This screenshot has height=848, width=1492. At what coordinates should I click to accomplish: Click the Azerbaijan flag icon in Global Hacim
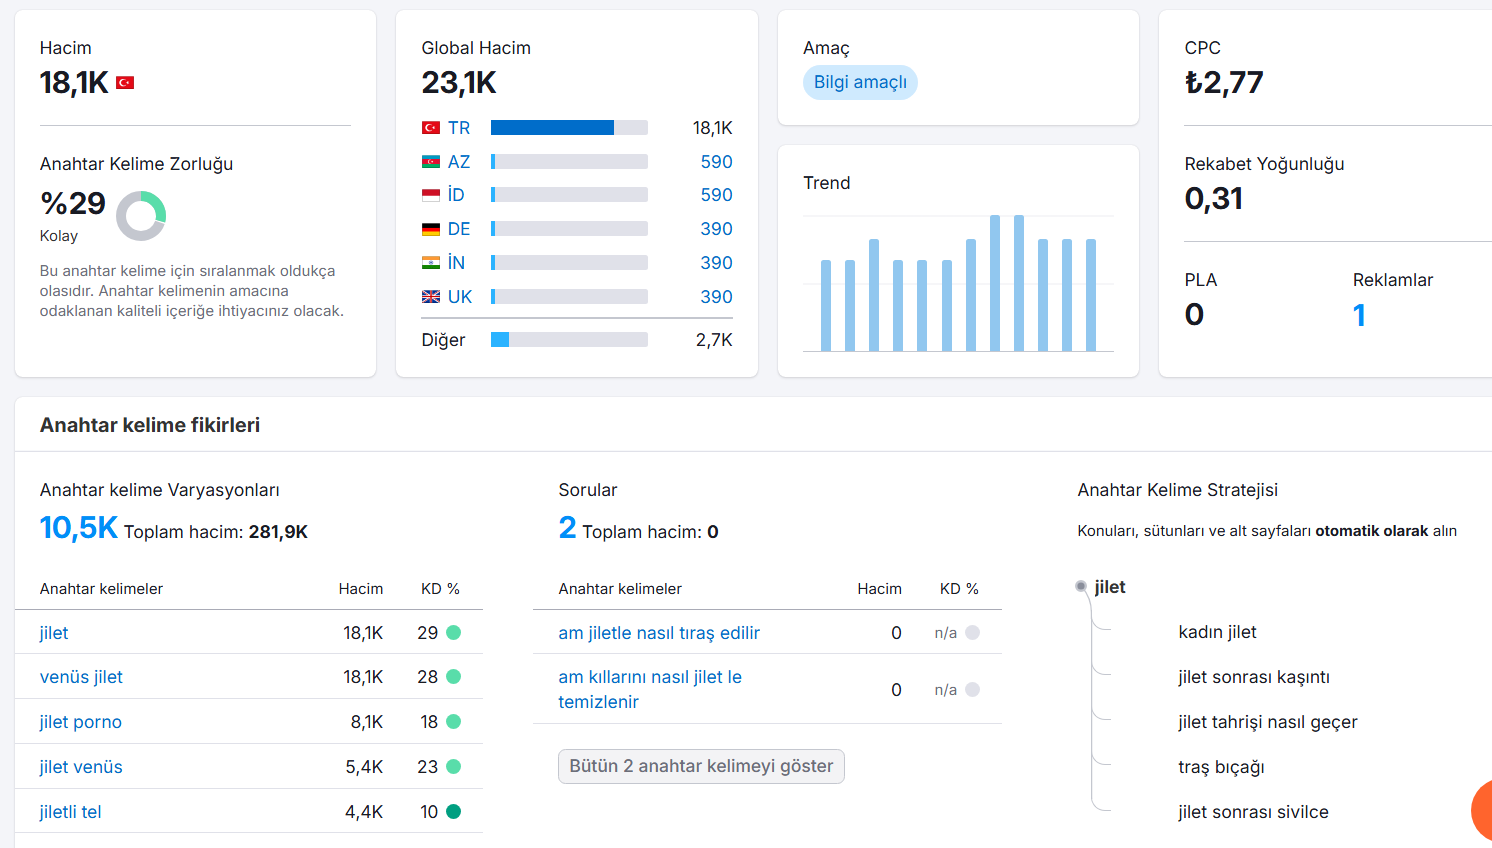point(431,162)
